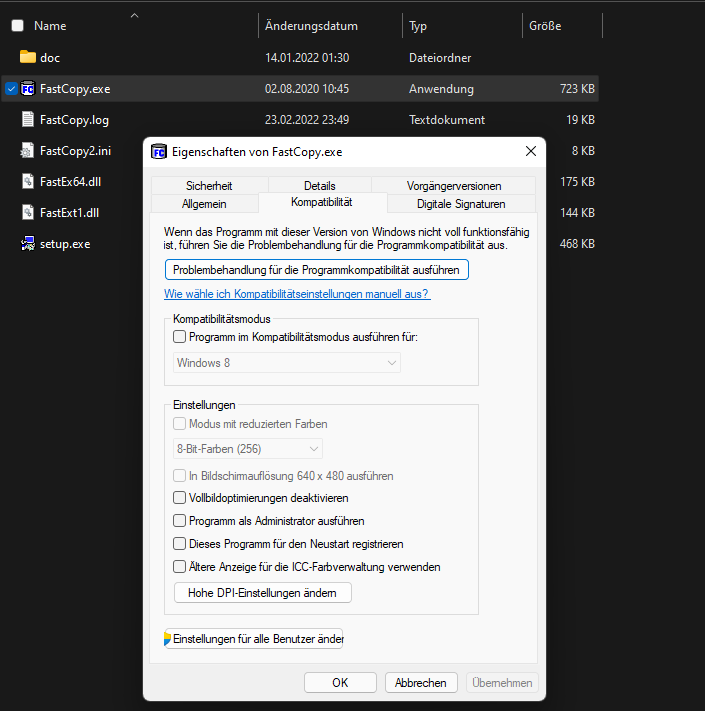Select the setup.exe file name
The image size is (705, 711).
click(x=65, y=244)
